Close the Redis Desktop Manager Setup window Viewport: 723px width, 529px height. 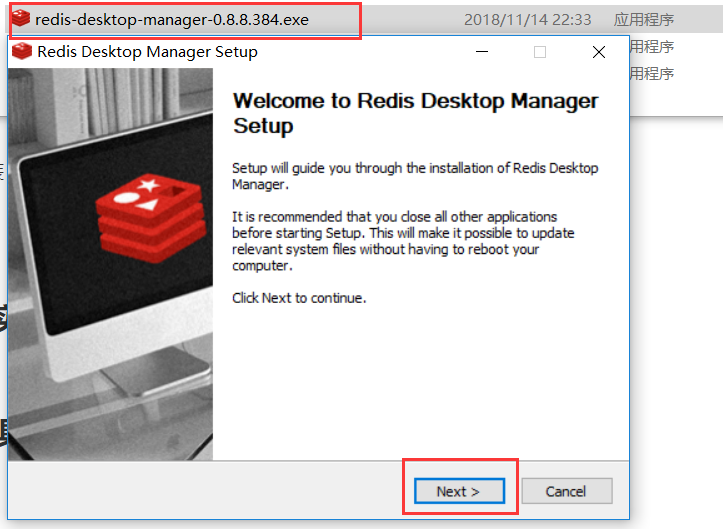click(599, 52)
